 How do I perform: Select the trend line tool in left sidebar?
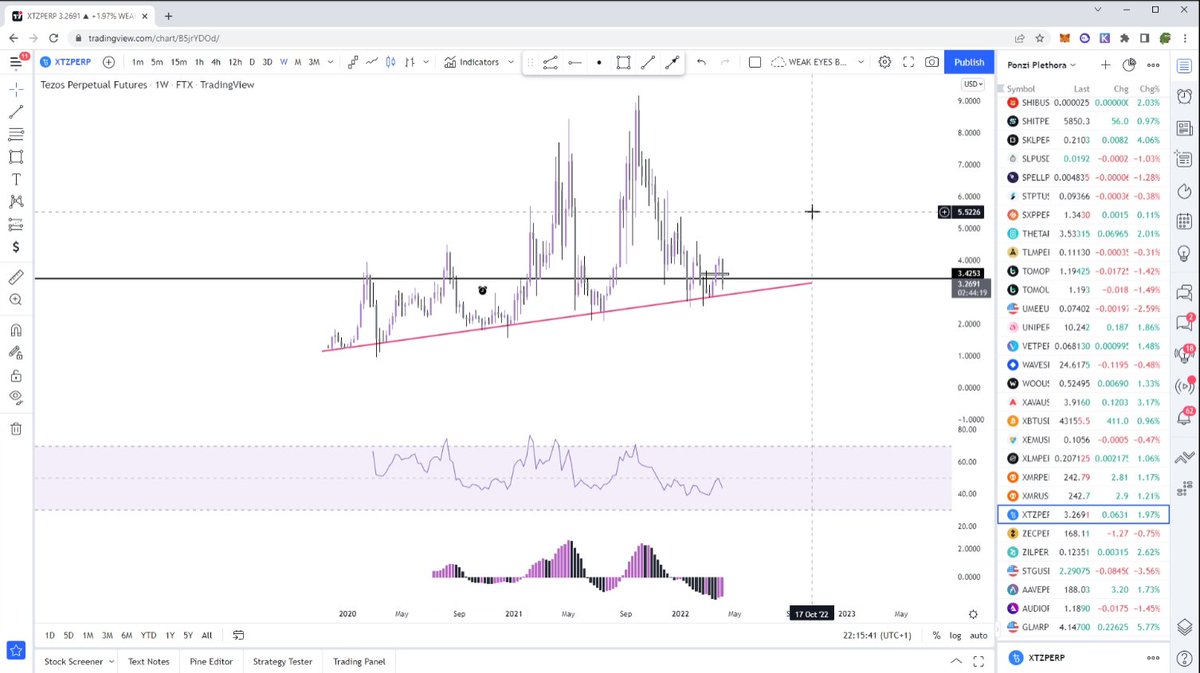click(16, 112)
